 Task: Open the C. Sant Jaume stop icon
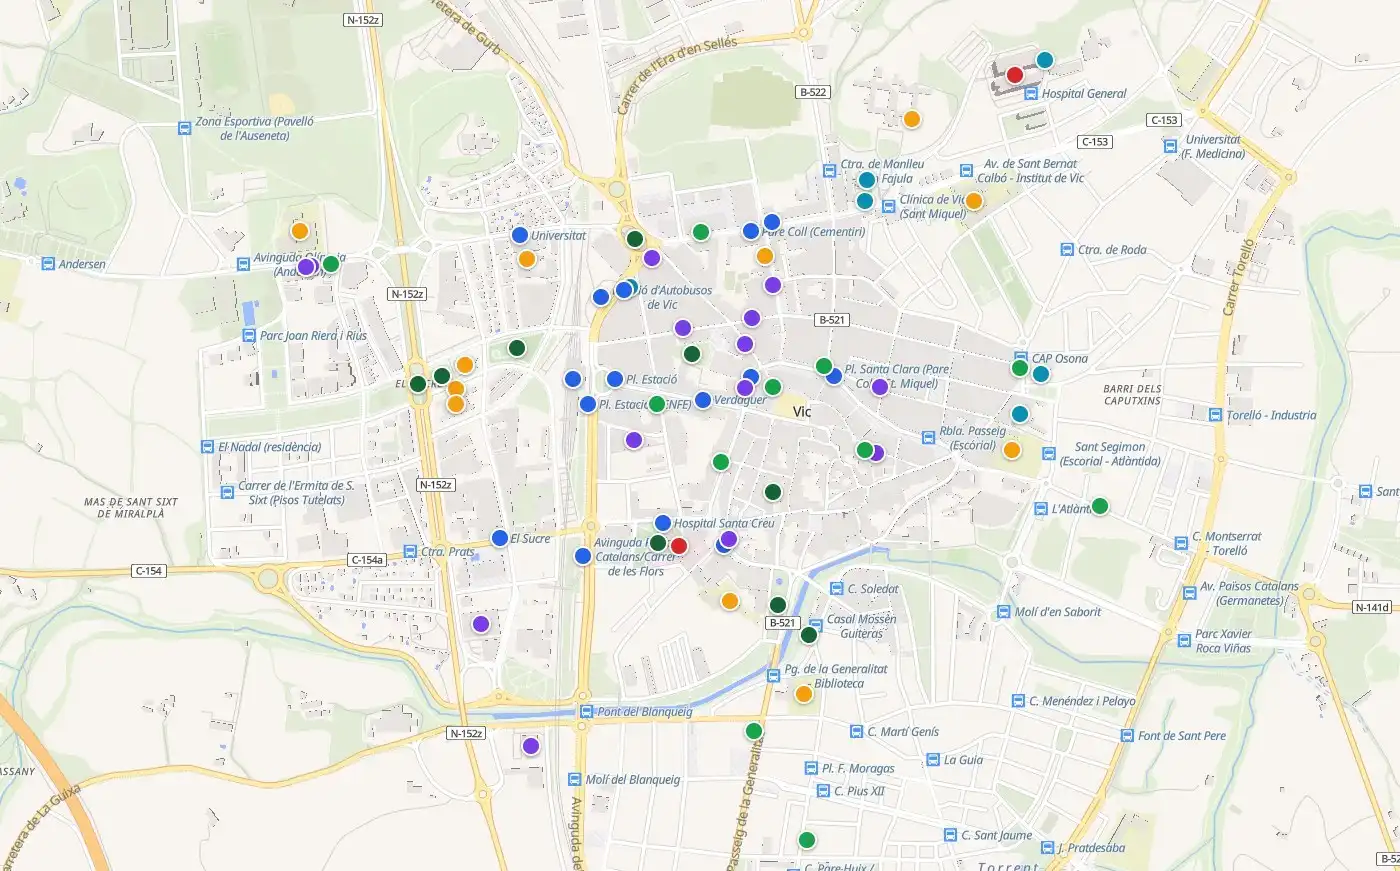click(x=951, y=835)
